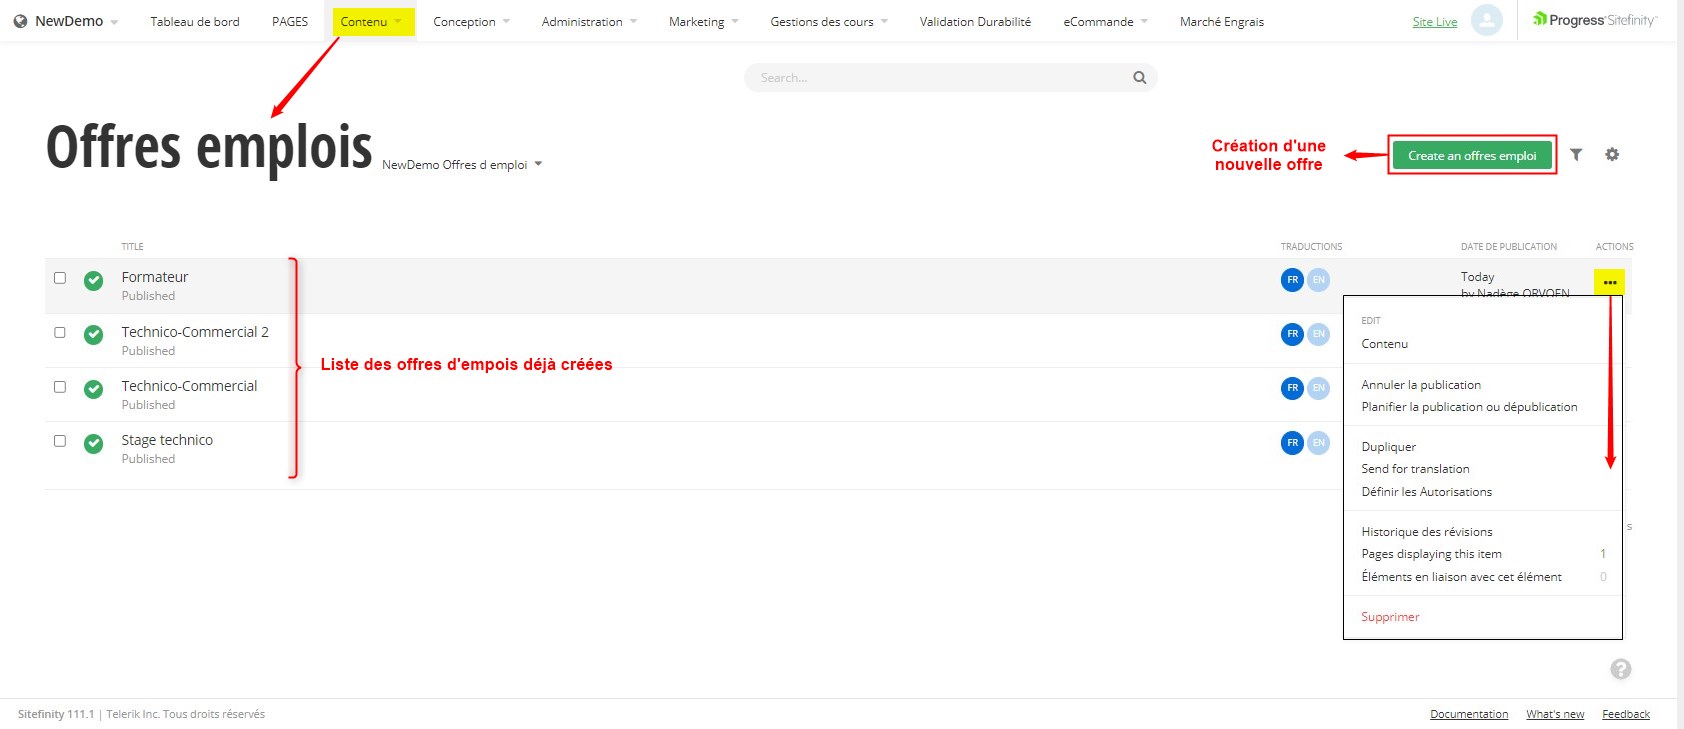This screenshot has height=729, width=1684.
Task: Select the EN translation badge for Stage technico
Action: click(1319, 442)
